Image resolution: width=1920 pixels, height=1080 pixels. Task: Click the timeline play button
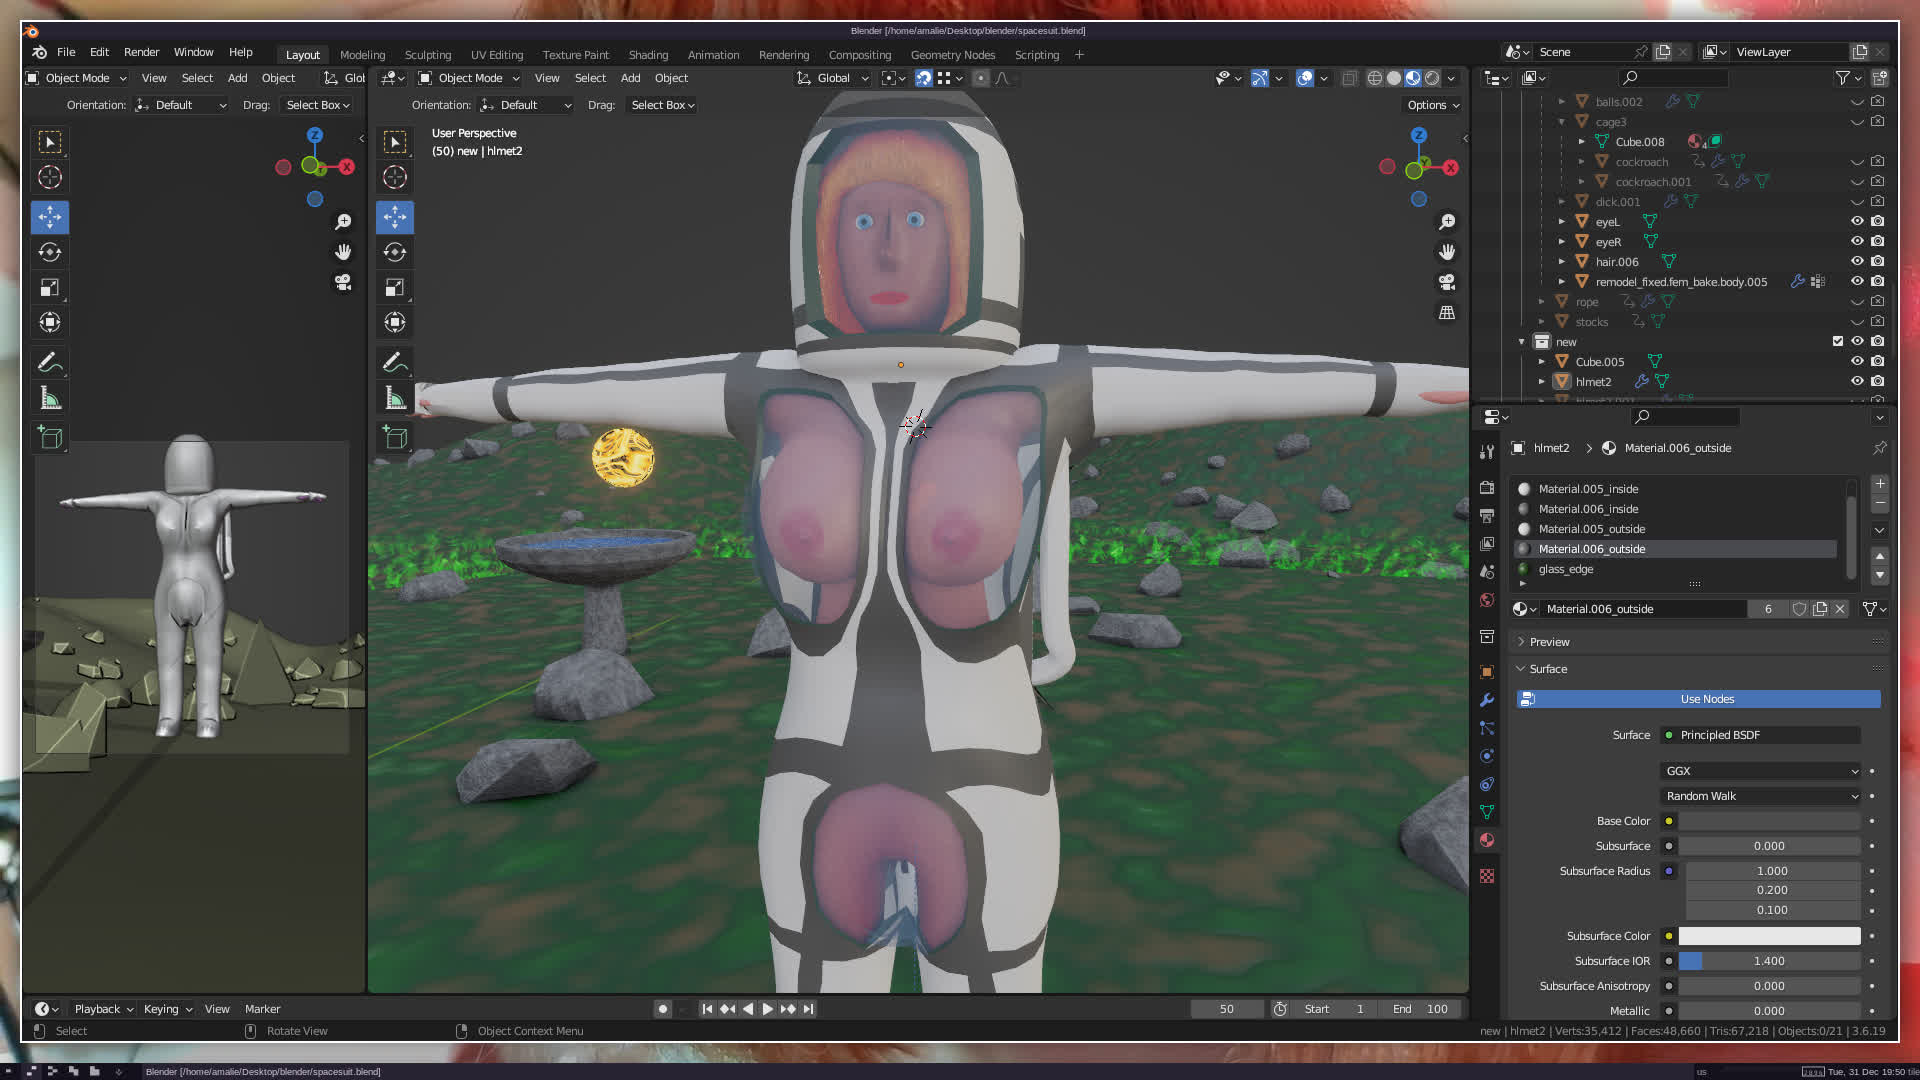(x=767, y=1009)
